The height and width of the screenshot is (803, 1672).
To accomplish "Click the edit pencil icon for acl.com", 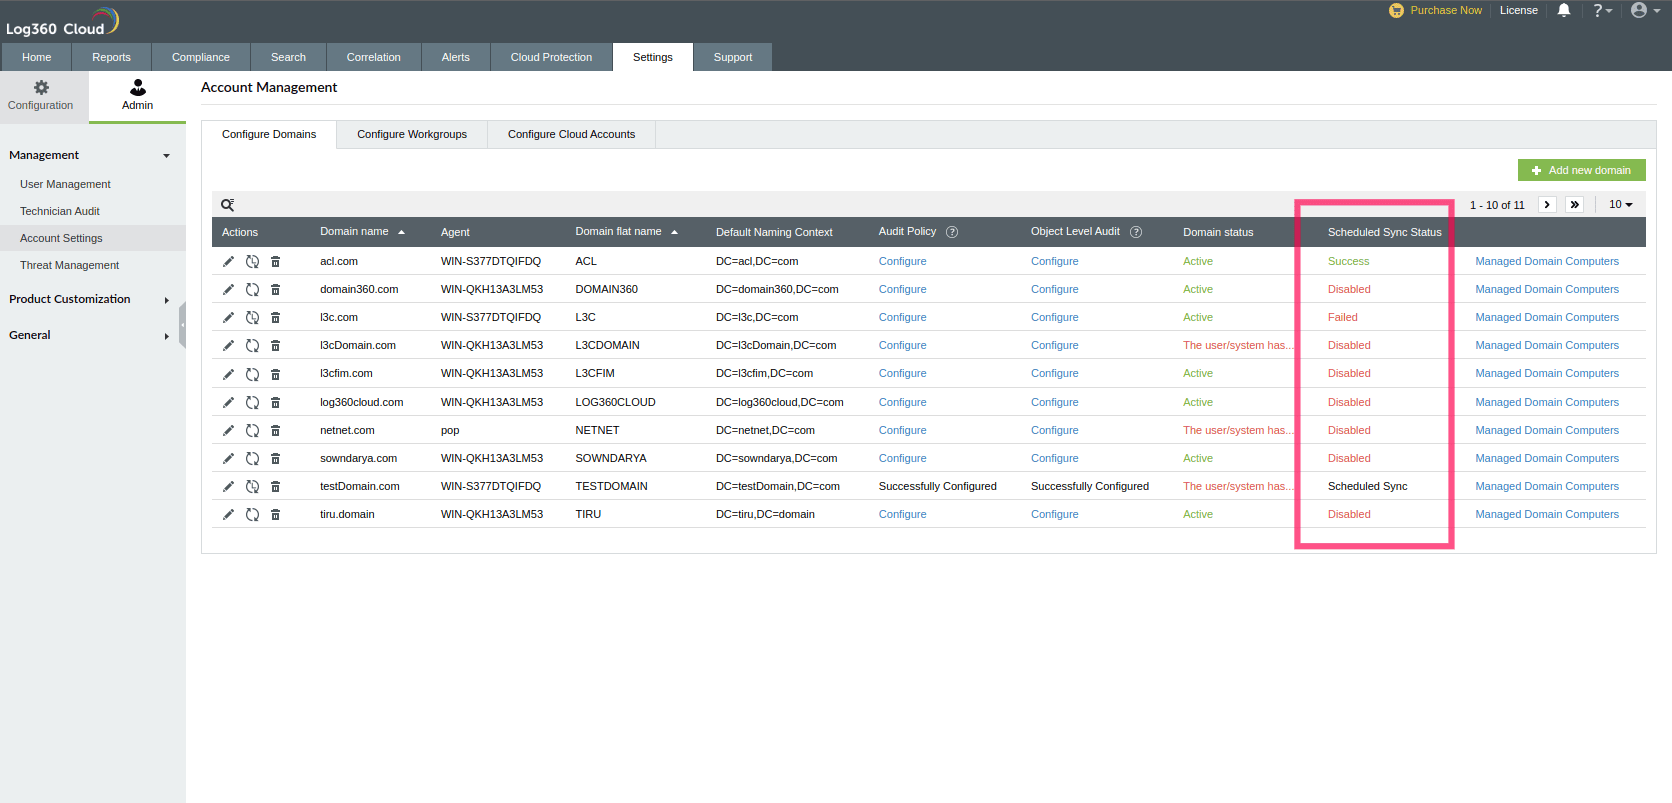I will coord(228,262).
